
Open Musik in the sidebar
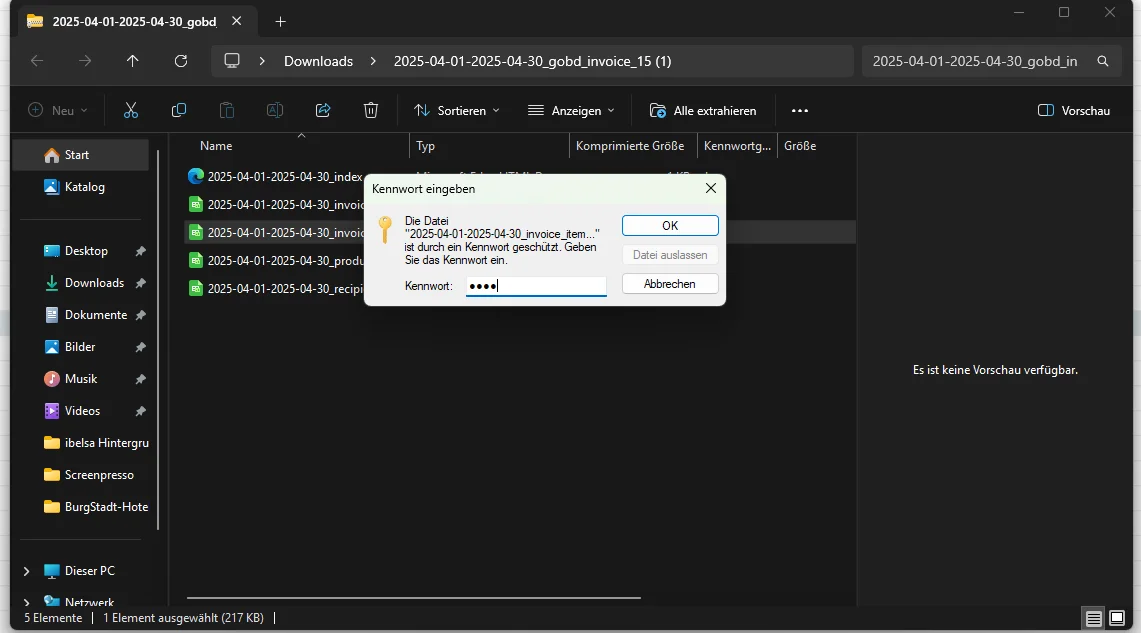point(81,379)
